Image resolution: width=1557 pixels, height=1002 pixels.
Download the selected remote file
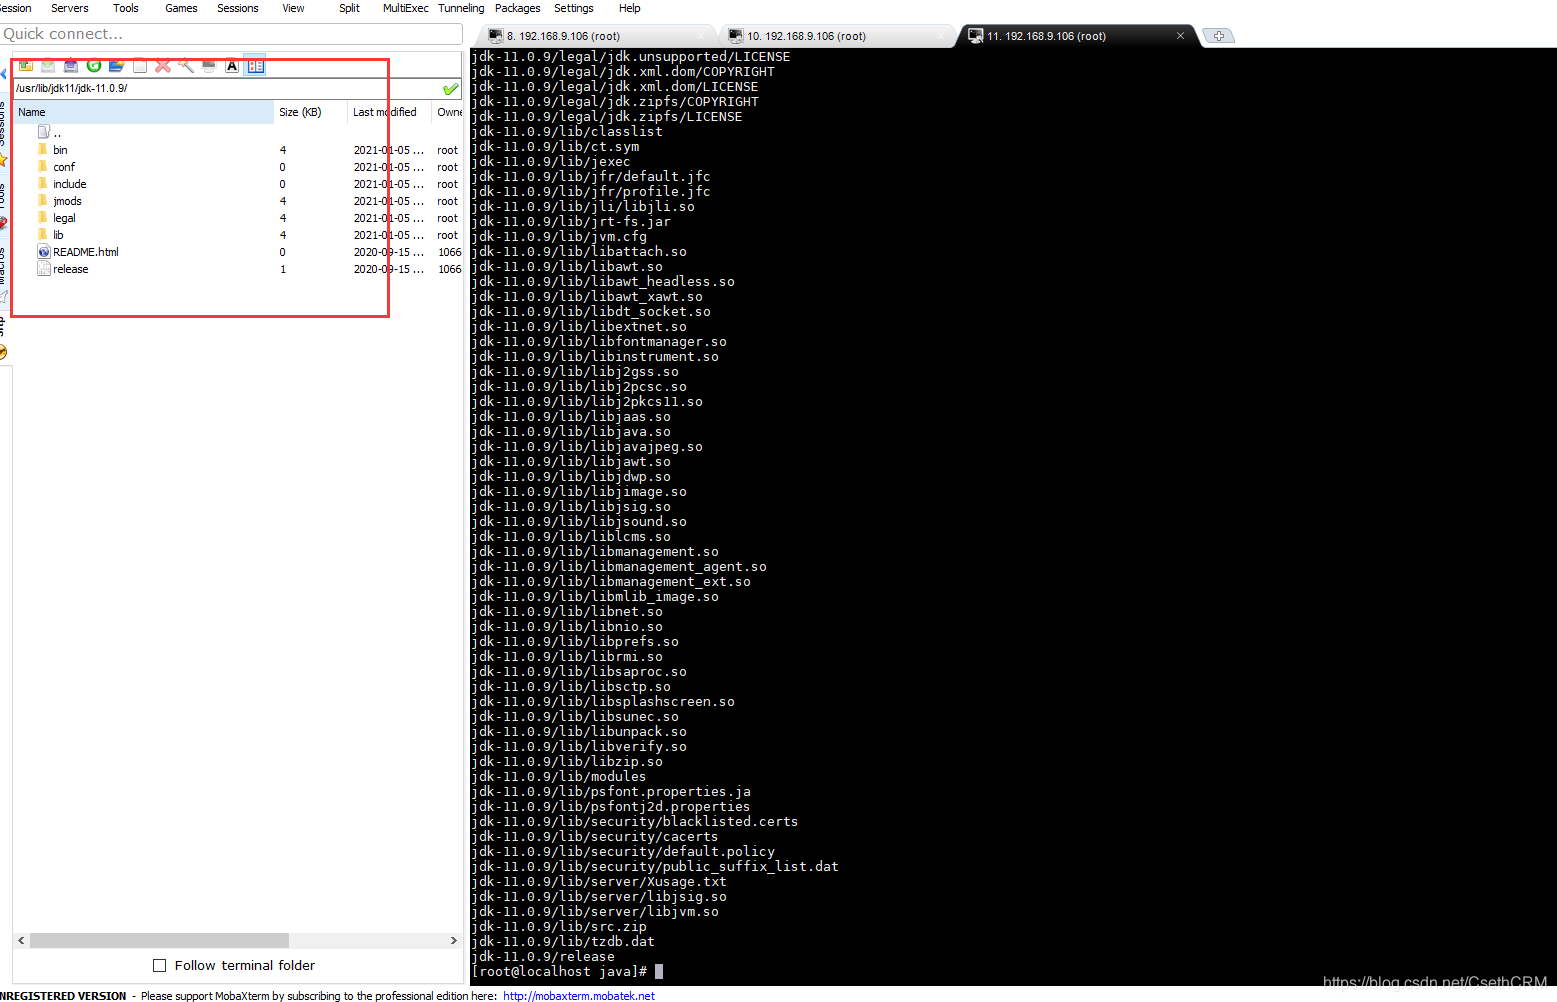[47, 66]
